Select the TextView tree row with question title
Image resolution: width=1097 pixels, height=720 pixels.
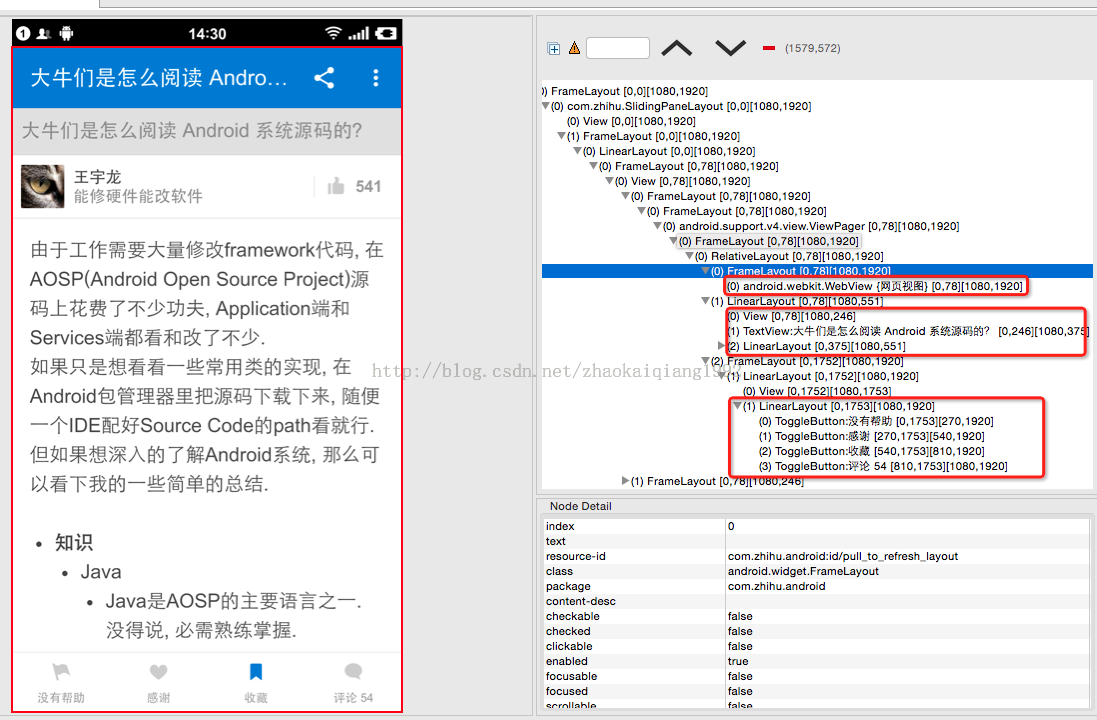pyautogui.click(x=908, y=331)
